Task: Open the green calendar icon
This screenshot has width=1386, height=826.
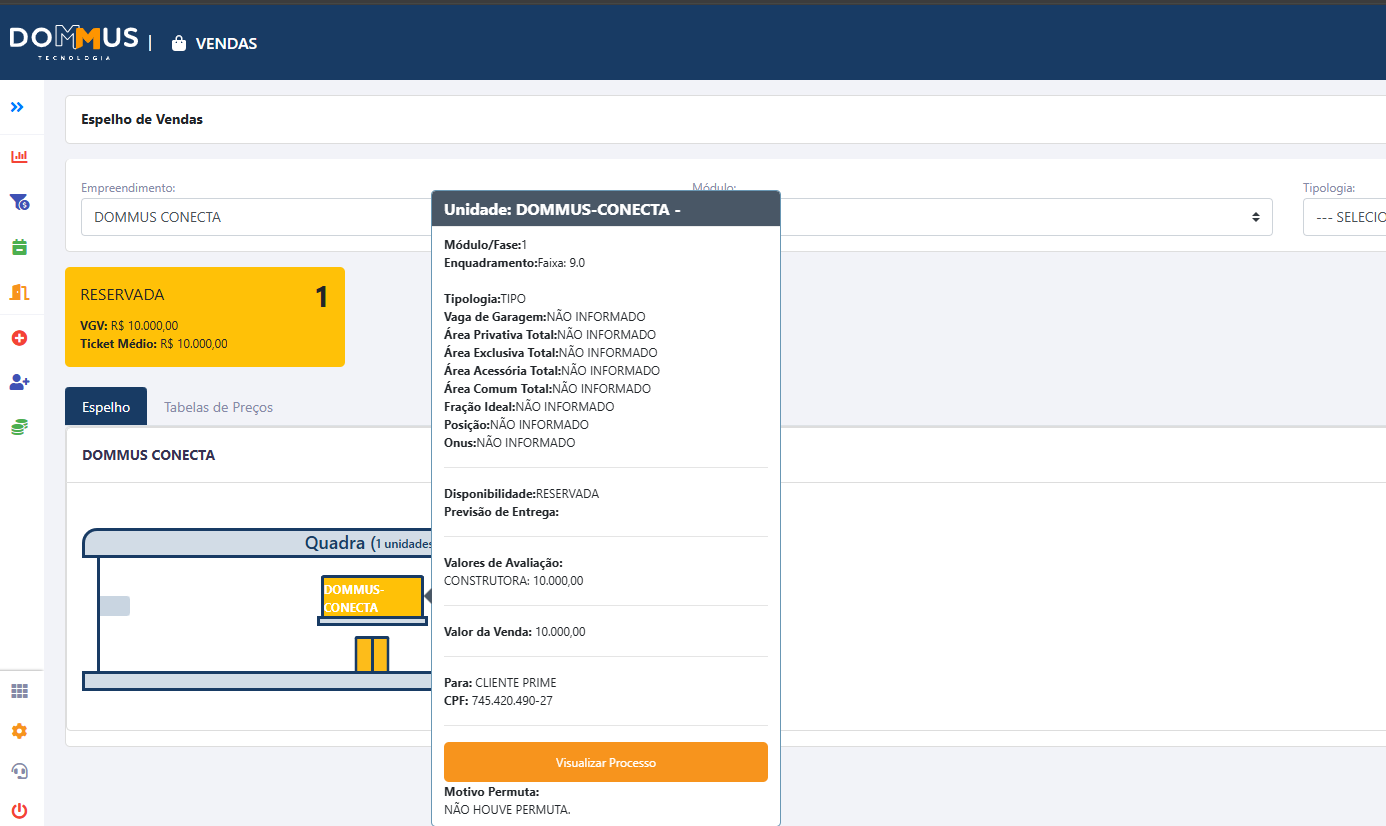Action: click(x=19, y=247)
